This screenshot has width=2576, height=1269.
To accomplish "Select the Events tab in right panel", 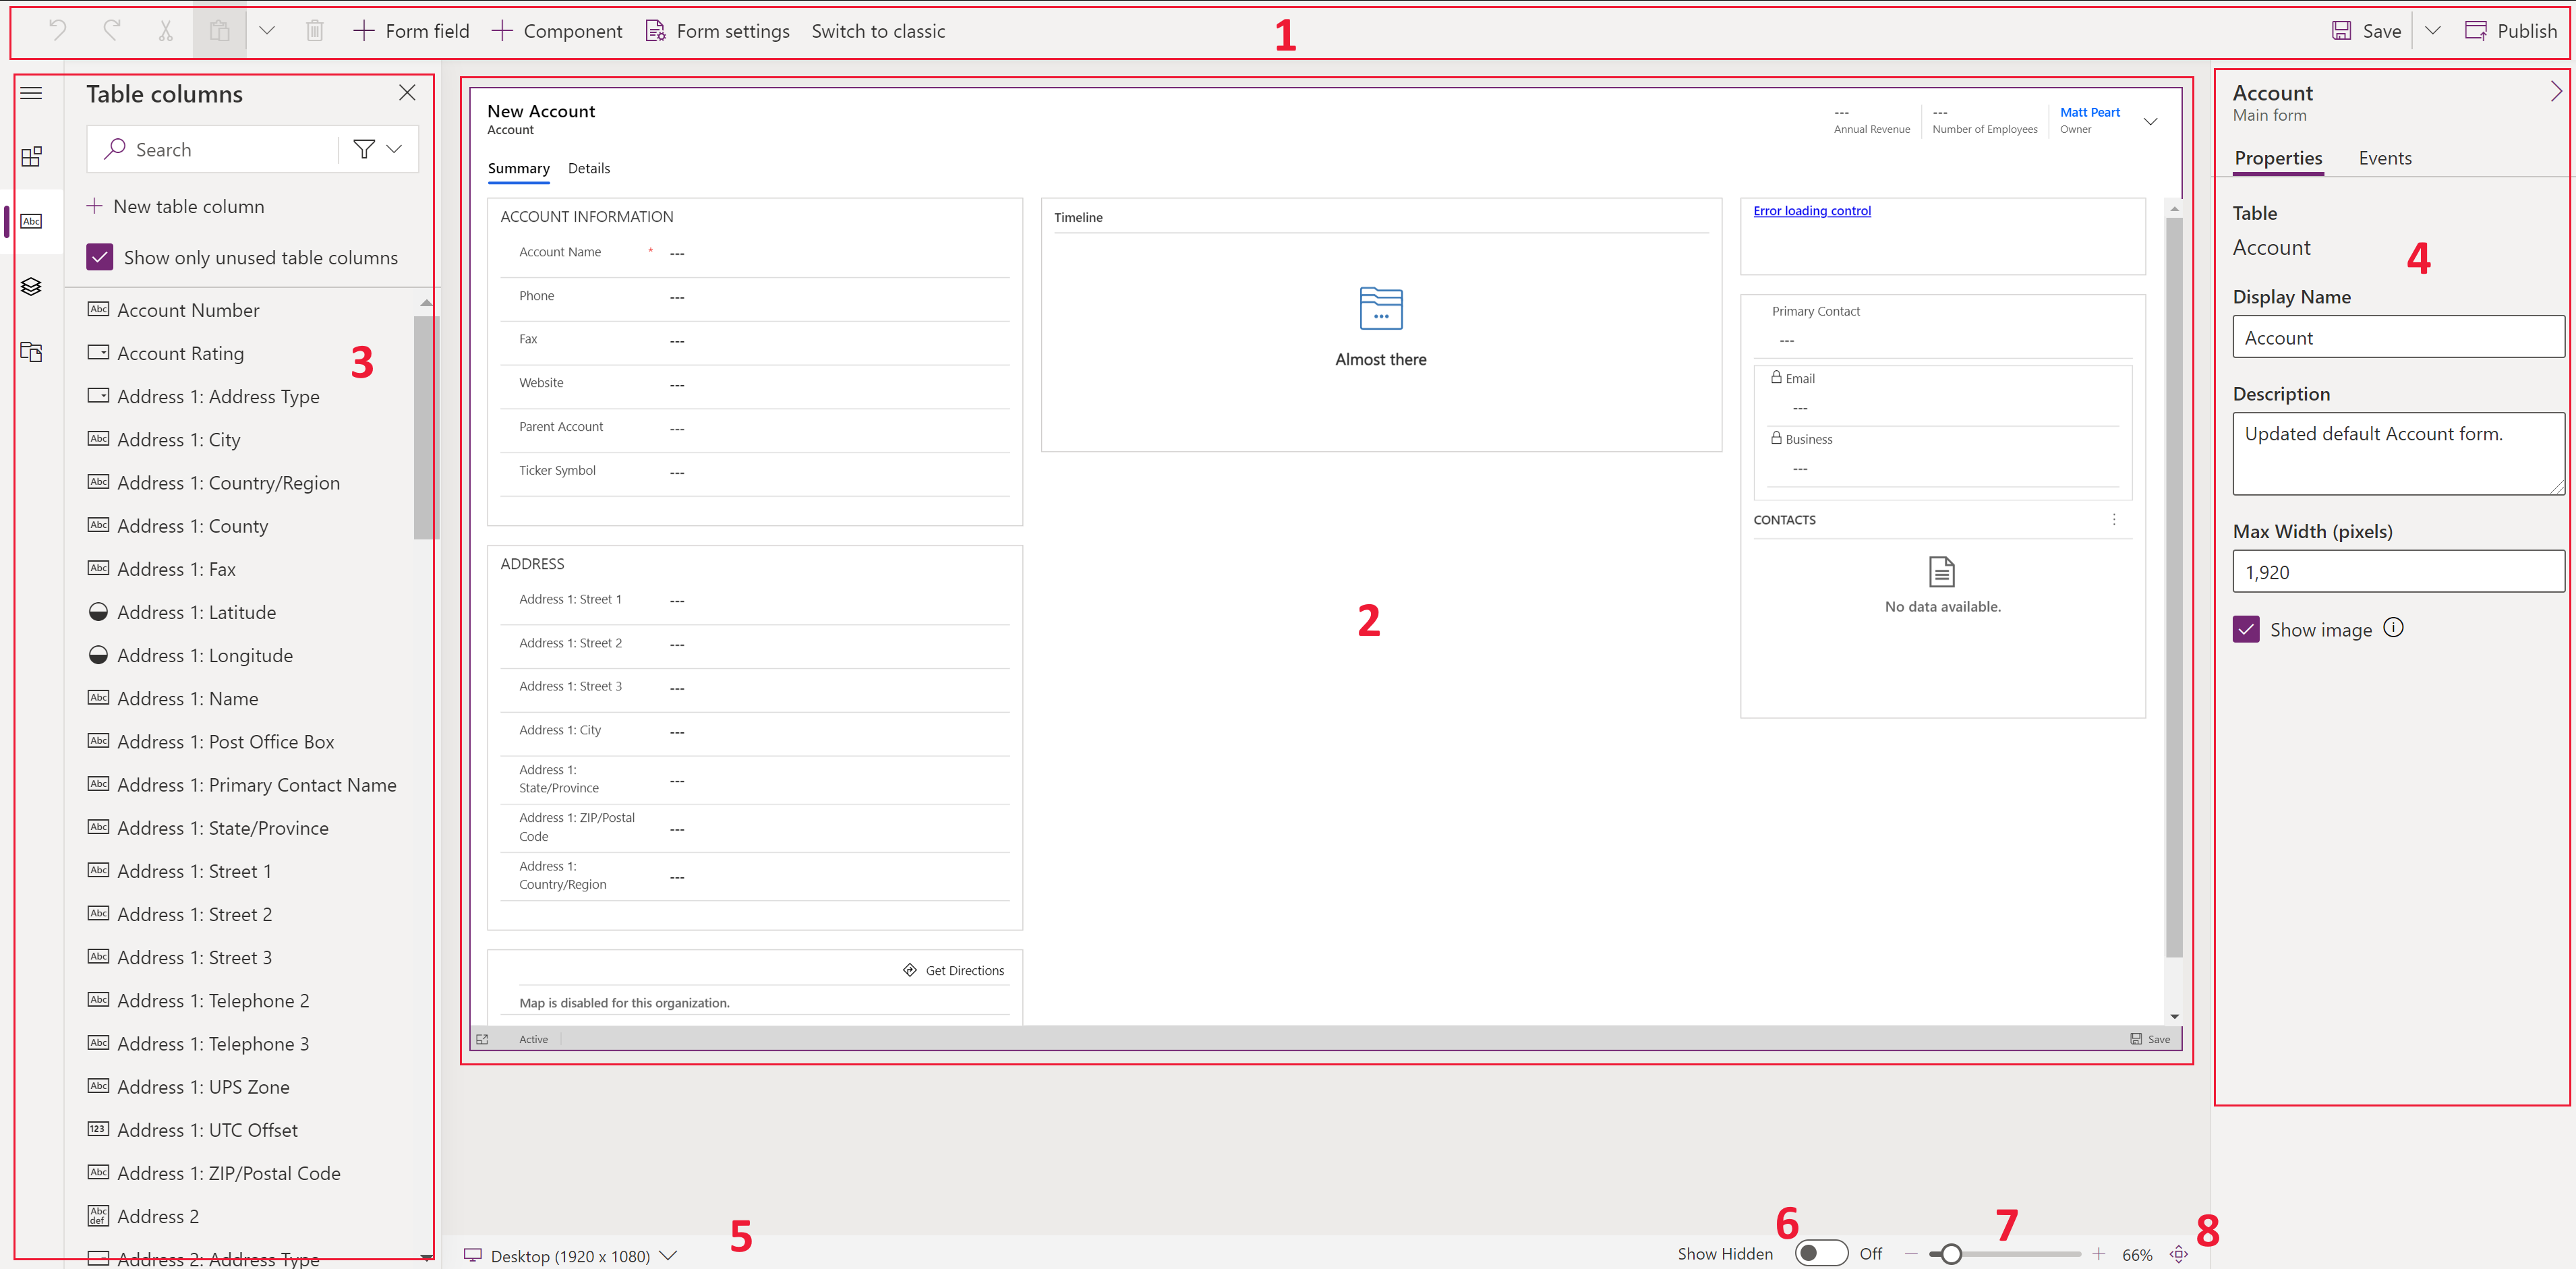I will point(2385,158).
